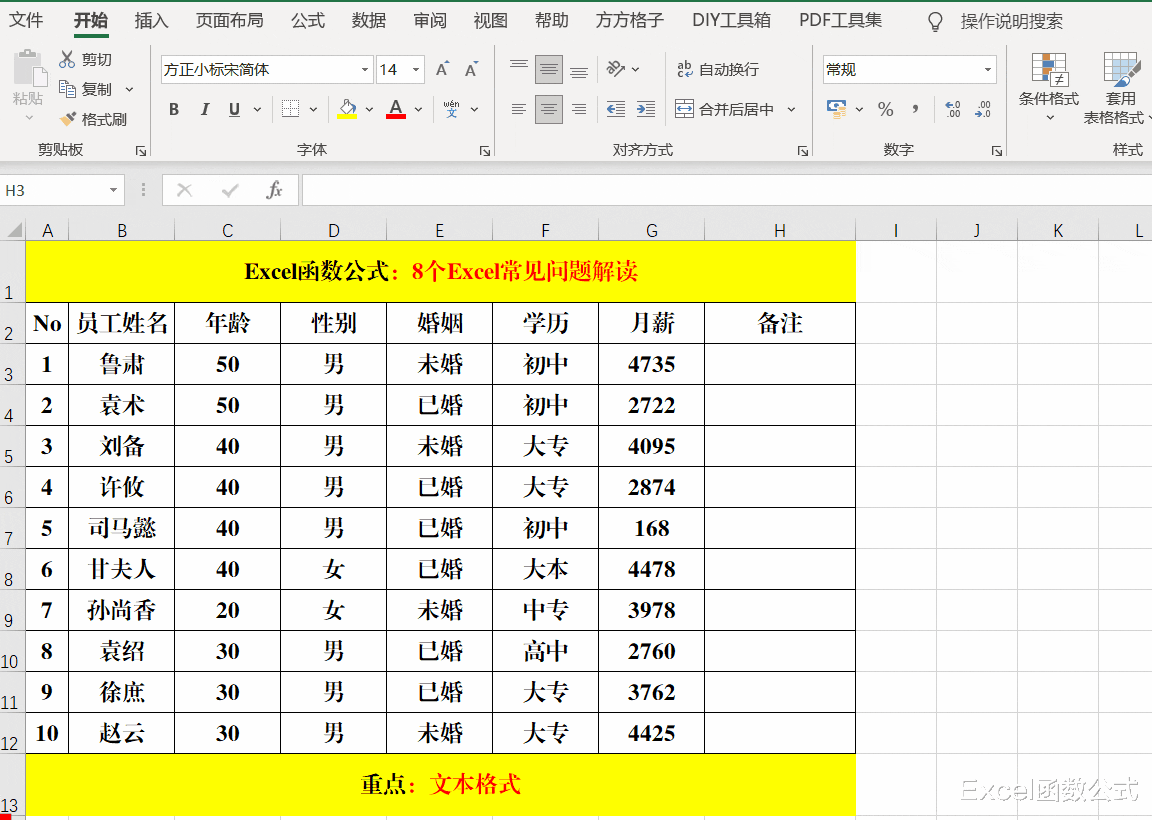Open the 方方格子 ribbon tab
Image resolution: width=1152 pixels, height=820 pixels.
tap(629, 19)
